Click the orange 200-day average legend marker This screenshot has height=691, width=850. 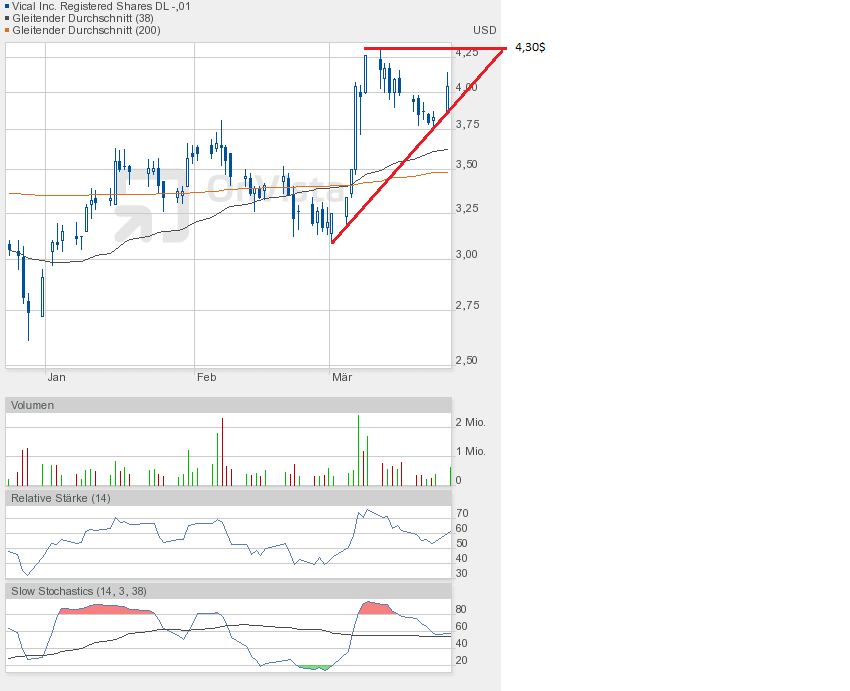(x=6, y=30)
